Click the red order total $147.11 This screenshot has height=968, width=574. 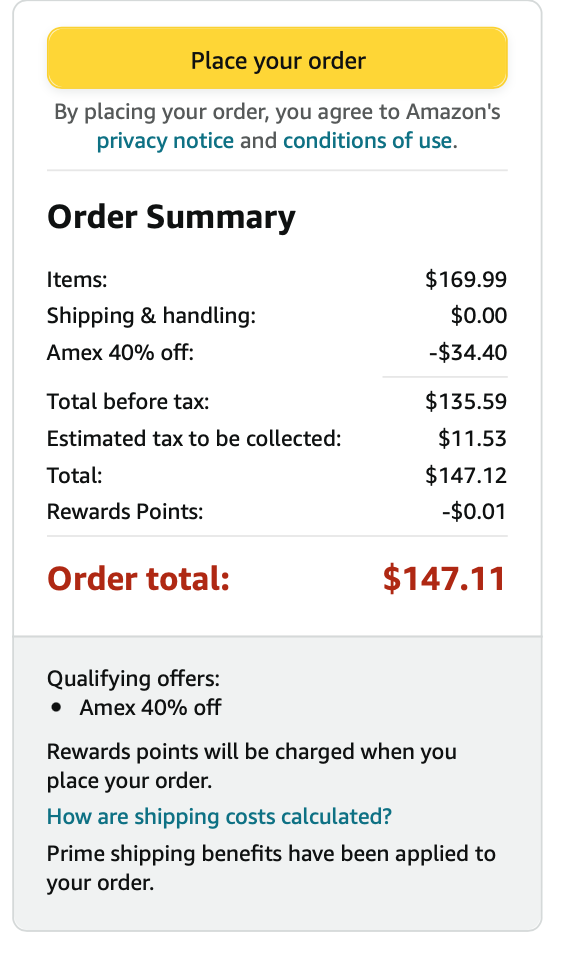coord(444,579)
